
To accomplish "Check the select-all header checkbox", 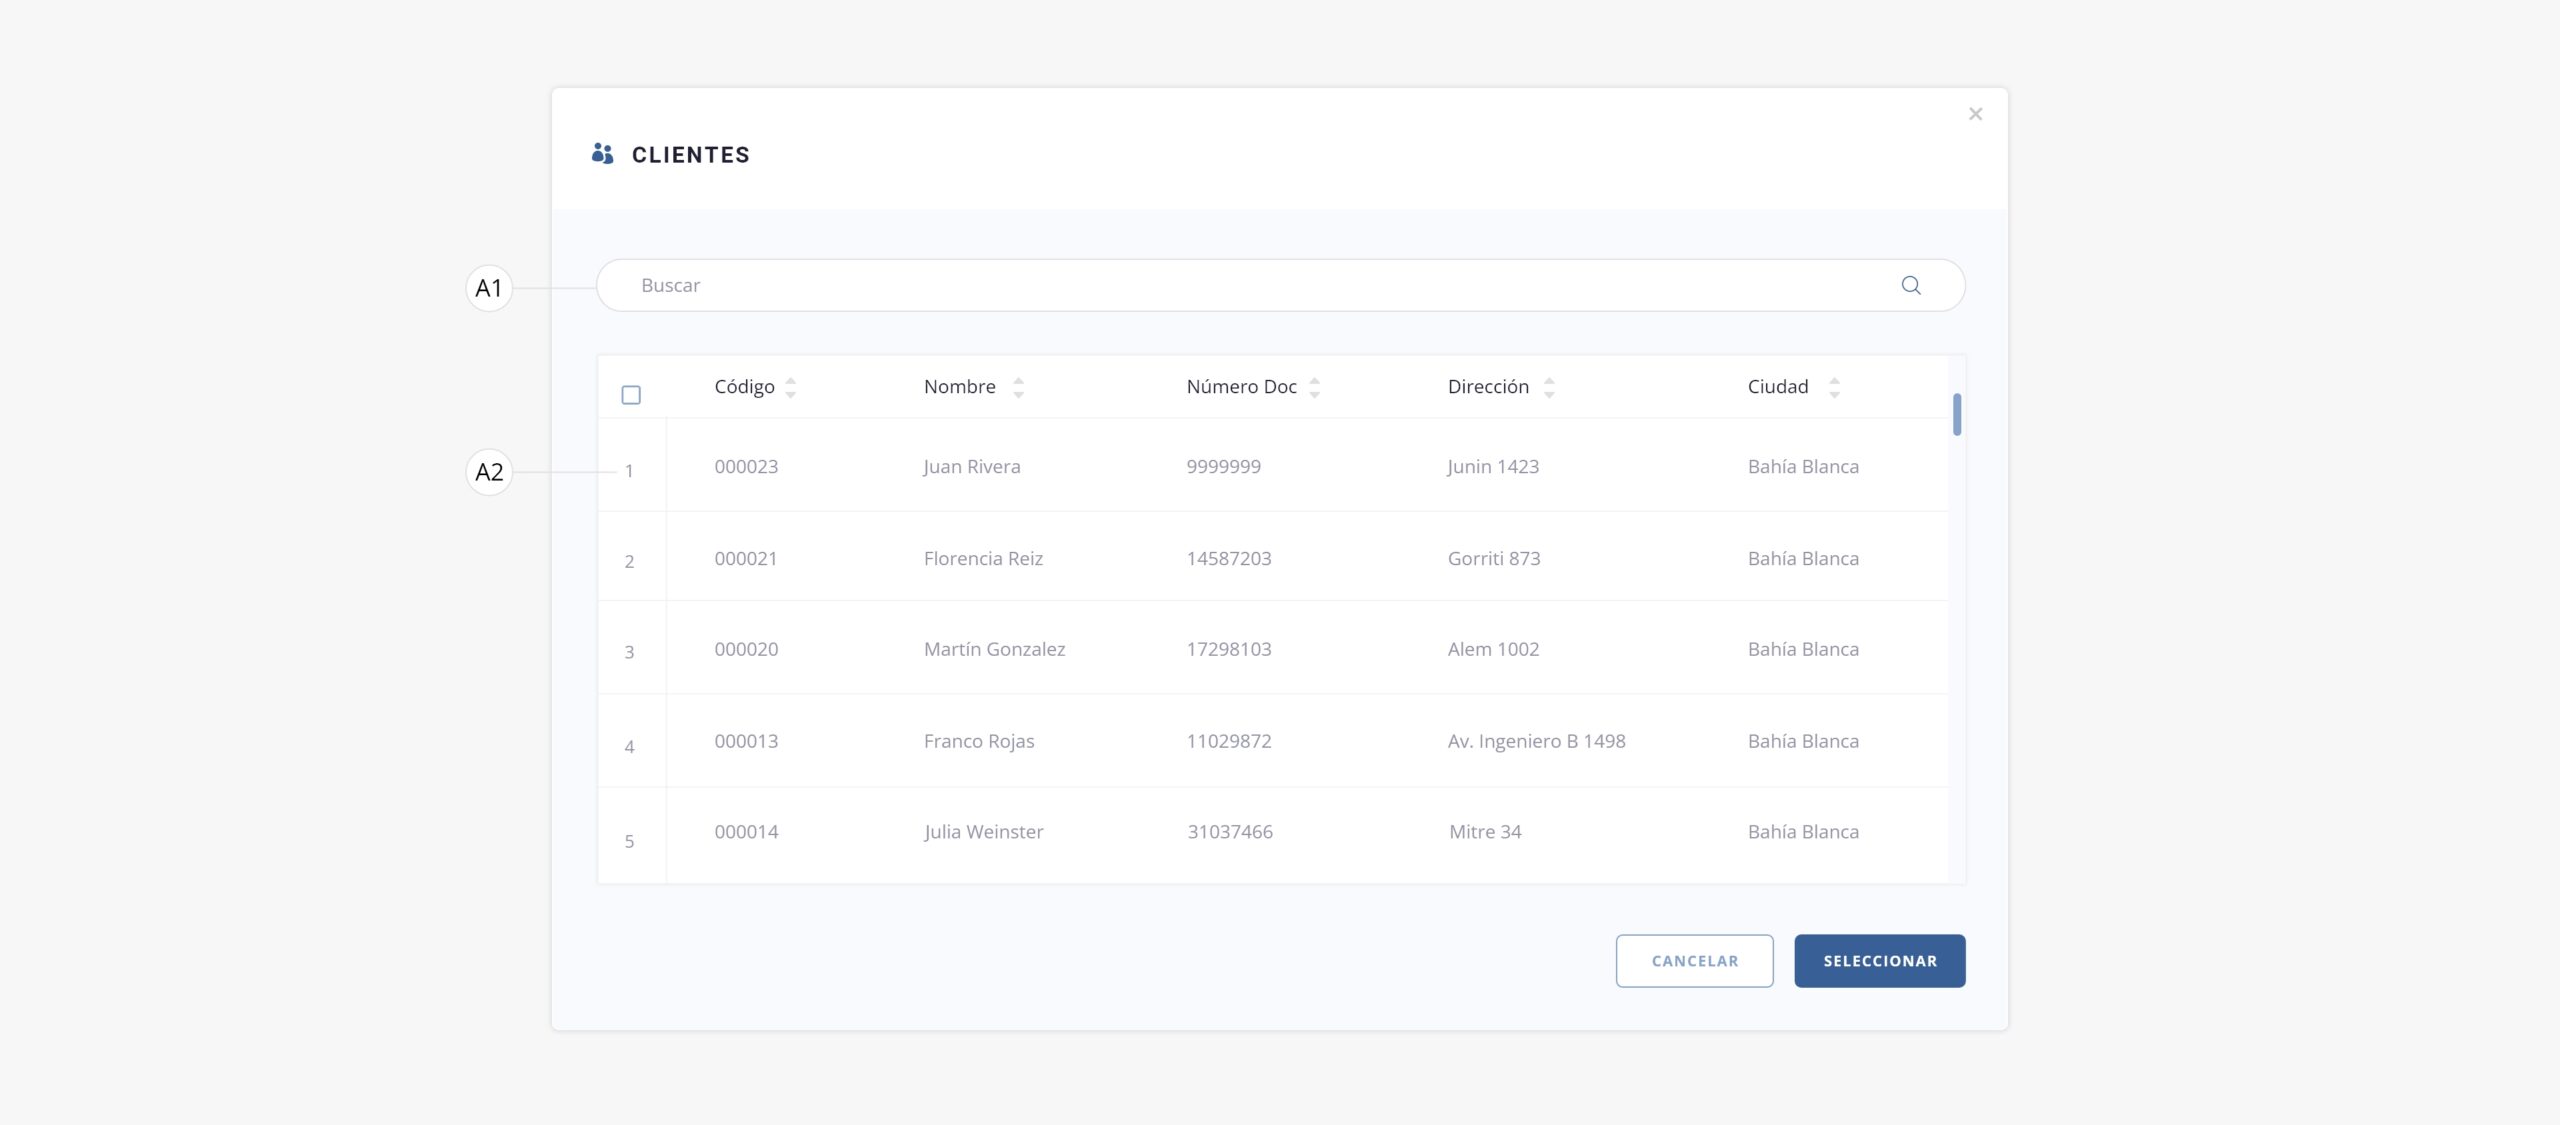I will (631, 395).
